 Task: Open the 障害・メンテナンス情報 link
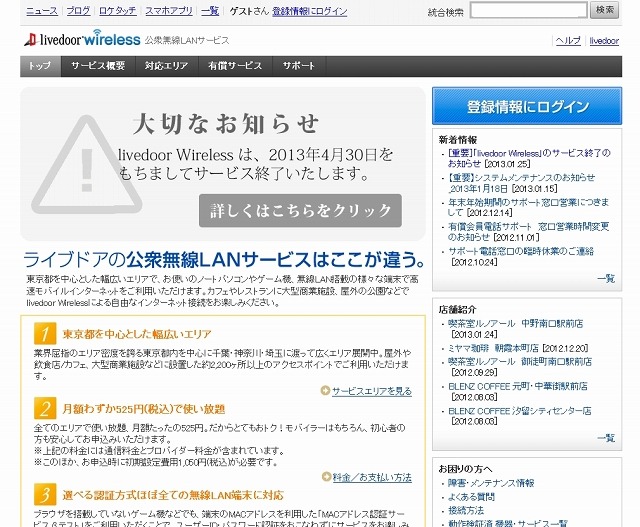pos(491,483)
